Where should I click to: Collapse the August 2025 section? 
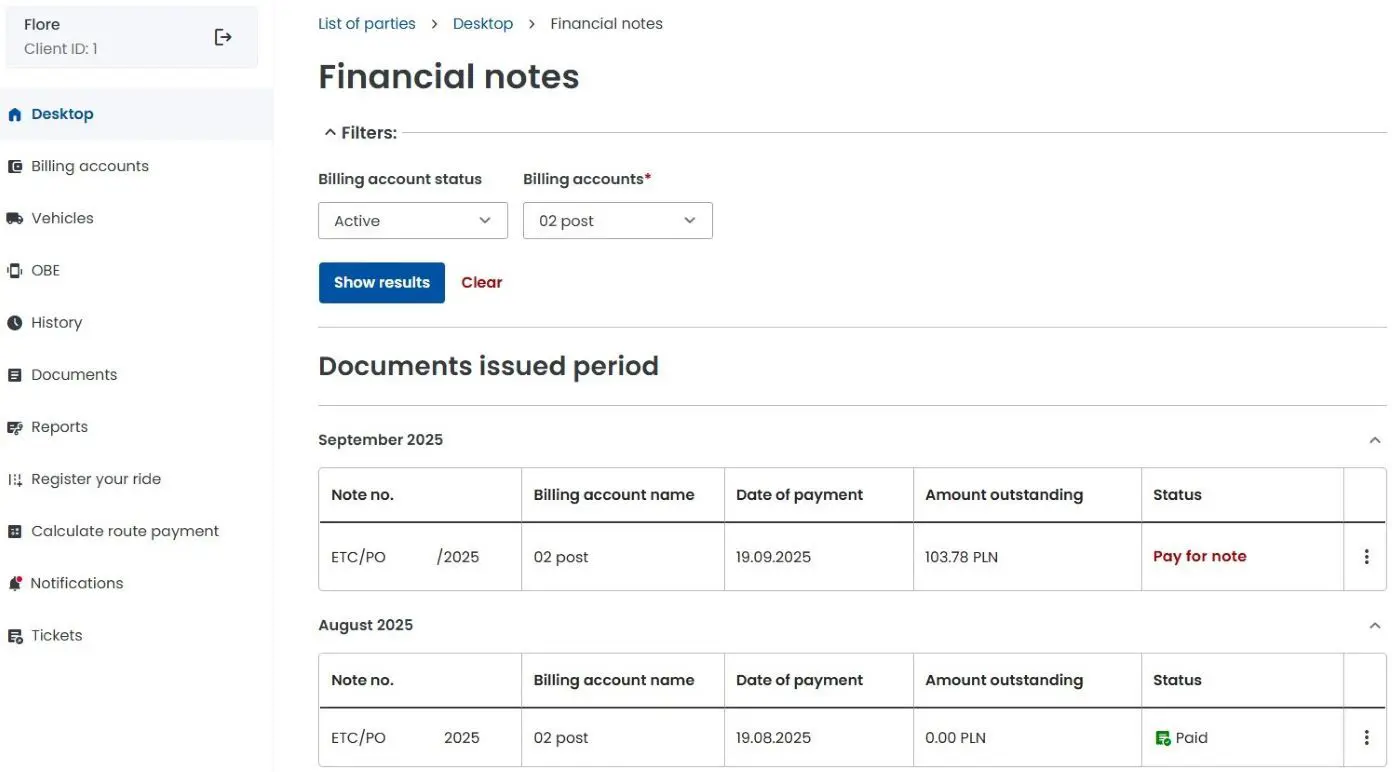pyautogui.click(x=1375, y=625)
